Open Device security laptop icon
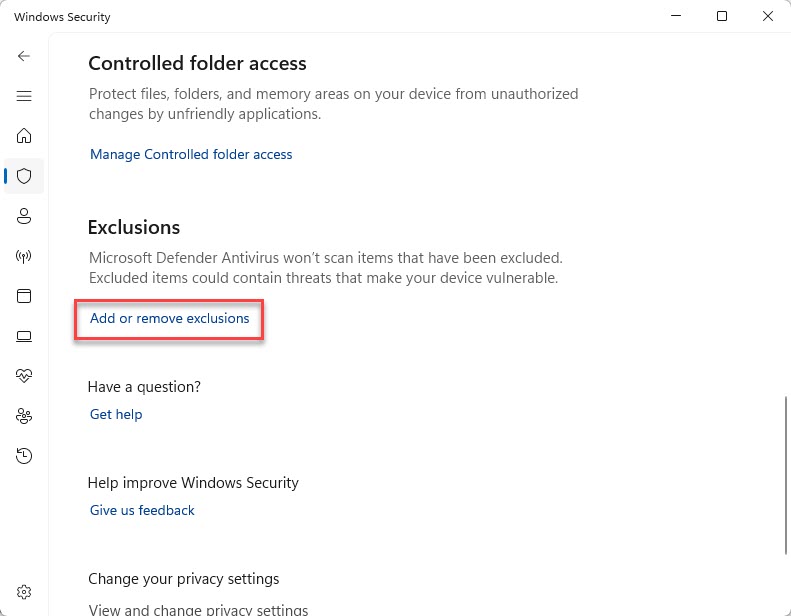This screenshot has height=616, width=791. [x=24, y=336]
